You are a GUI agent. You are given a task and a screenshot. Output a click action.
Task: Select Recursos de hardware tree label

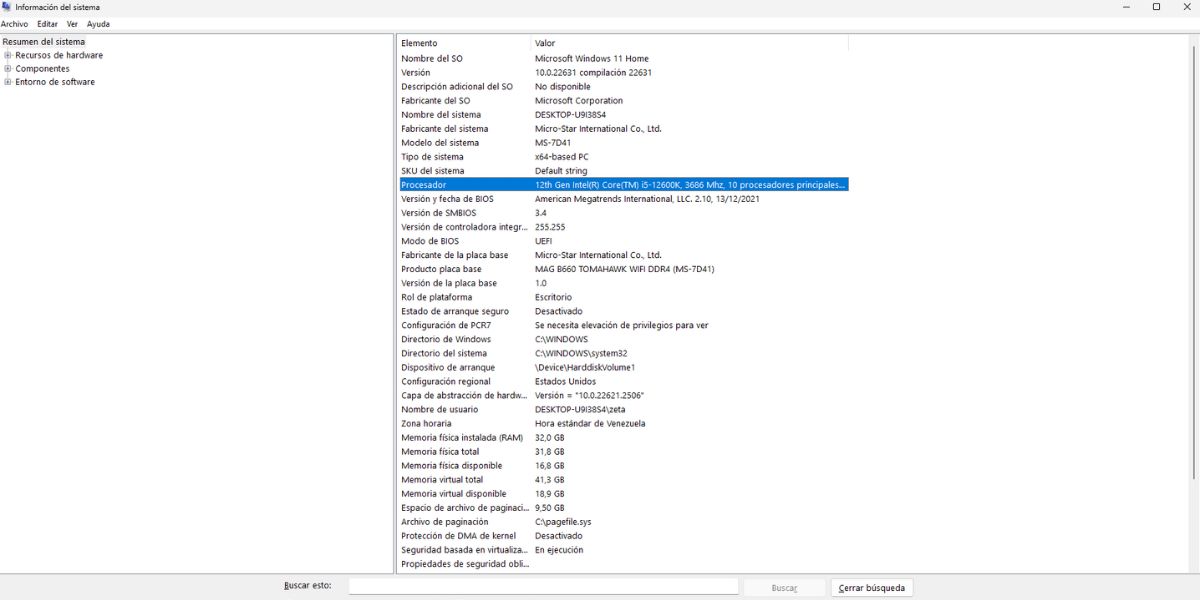[59, 55]
